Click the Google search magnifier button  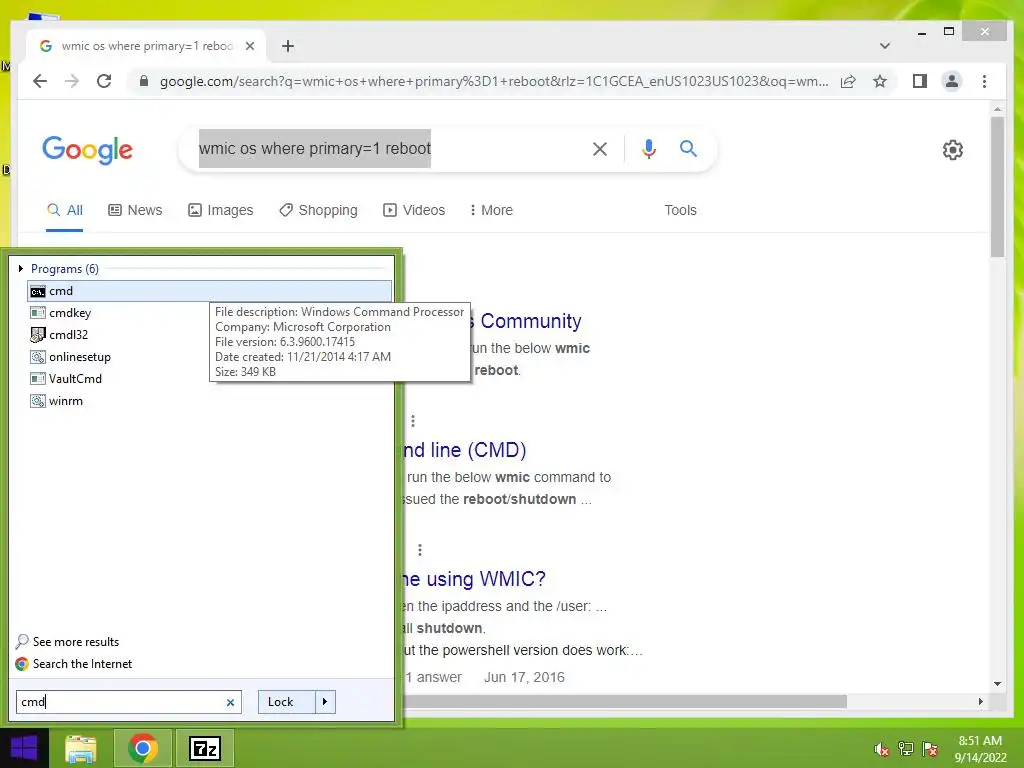688,149
